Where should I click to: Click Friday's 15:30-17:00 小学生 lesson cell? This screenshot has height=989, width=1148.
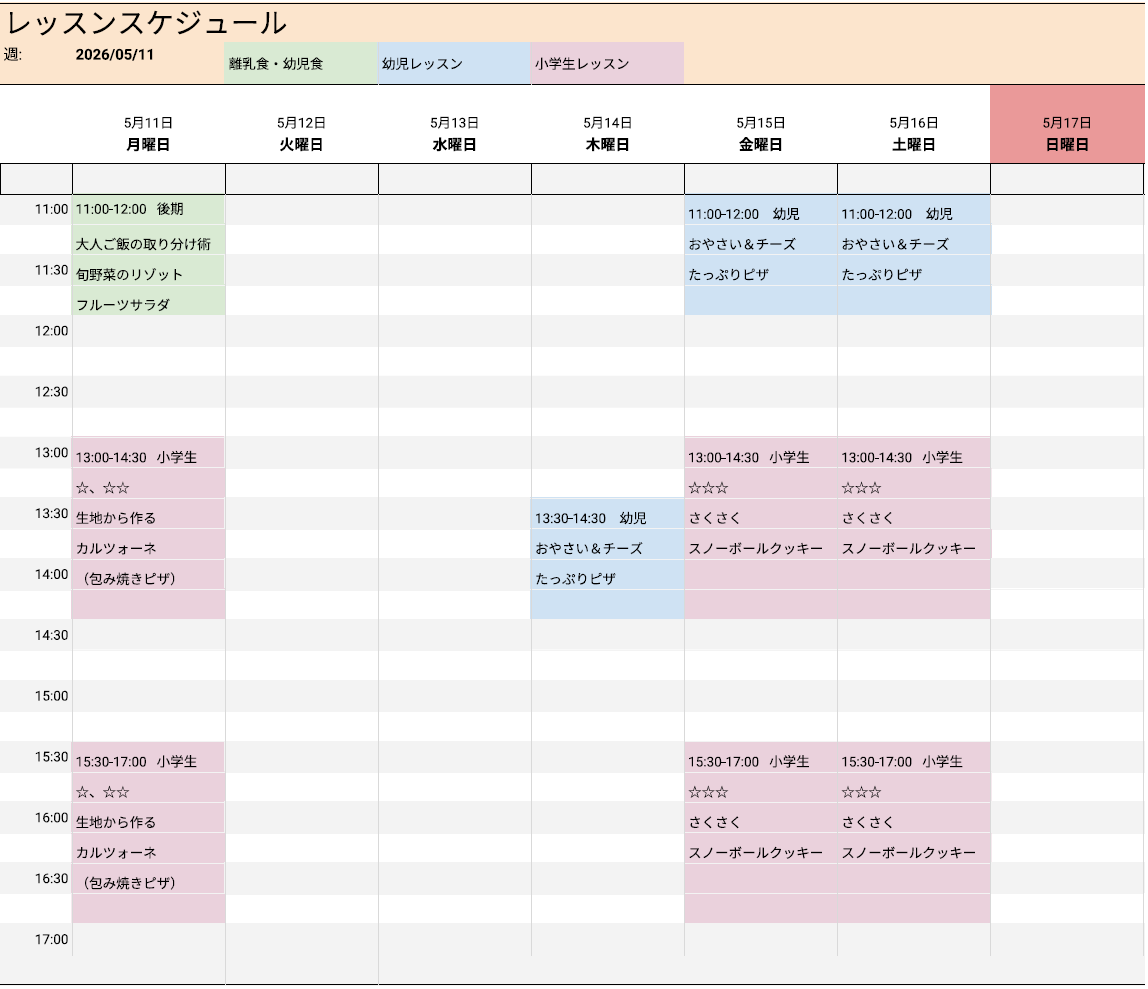click(x=760, y=761)
